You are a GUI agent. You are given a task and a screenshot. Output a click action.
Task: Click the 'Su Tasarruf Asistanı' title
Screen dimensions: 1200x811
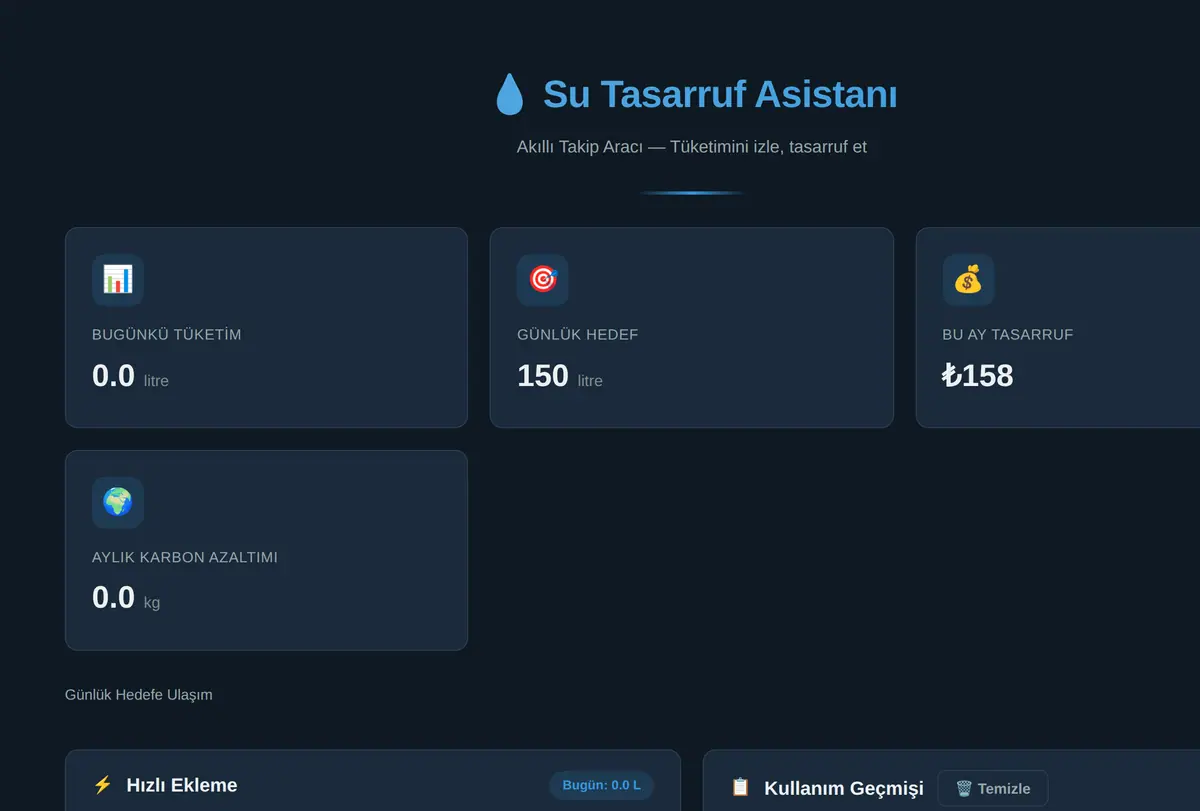(x=720, y=95)
